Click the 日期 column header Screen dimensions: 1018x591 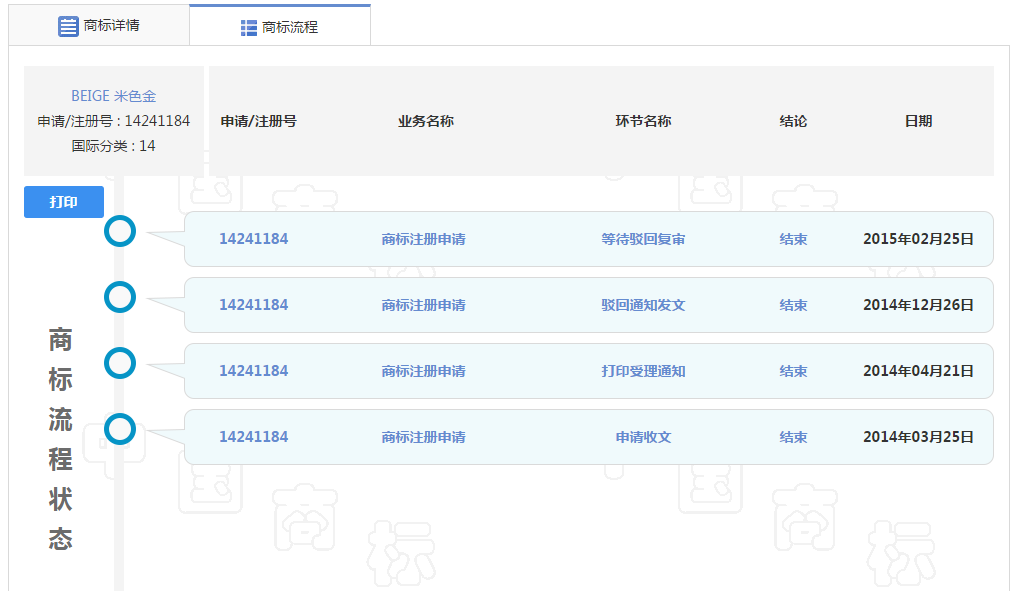[x=919, y=121]
